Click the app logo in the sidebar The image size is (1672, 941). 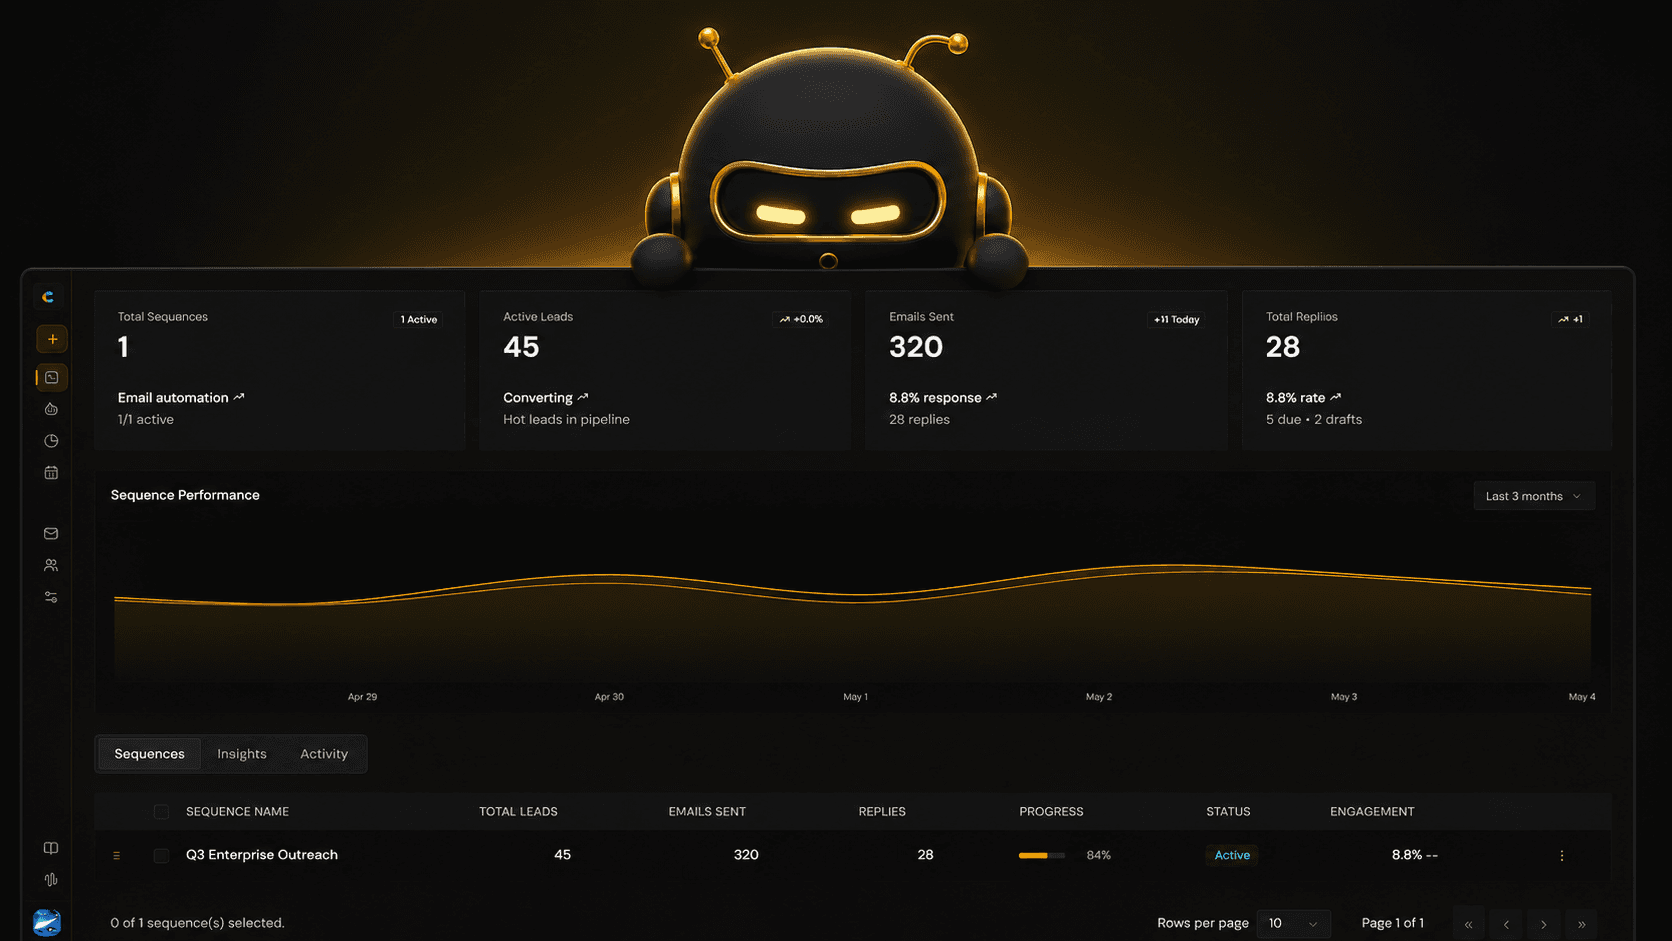[48, 297]
